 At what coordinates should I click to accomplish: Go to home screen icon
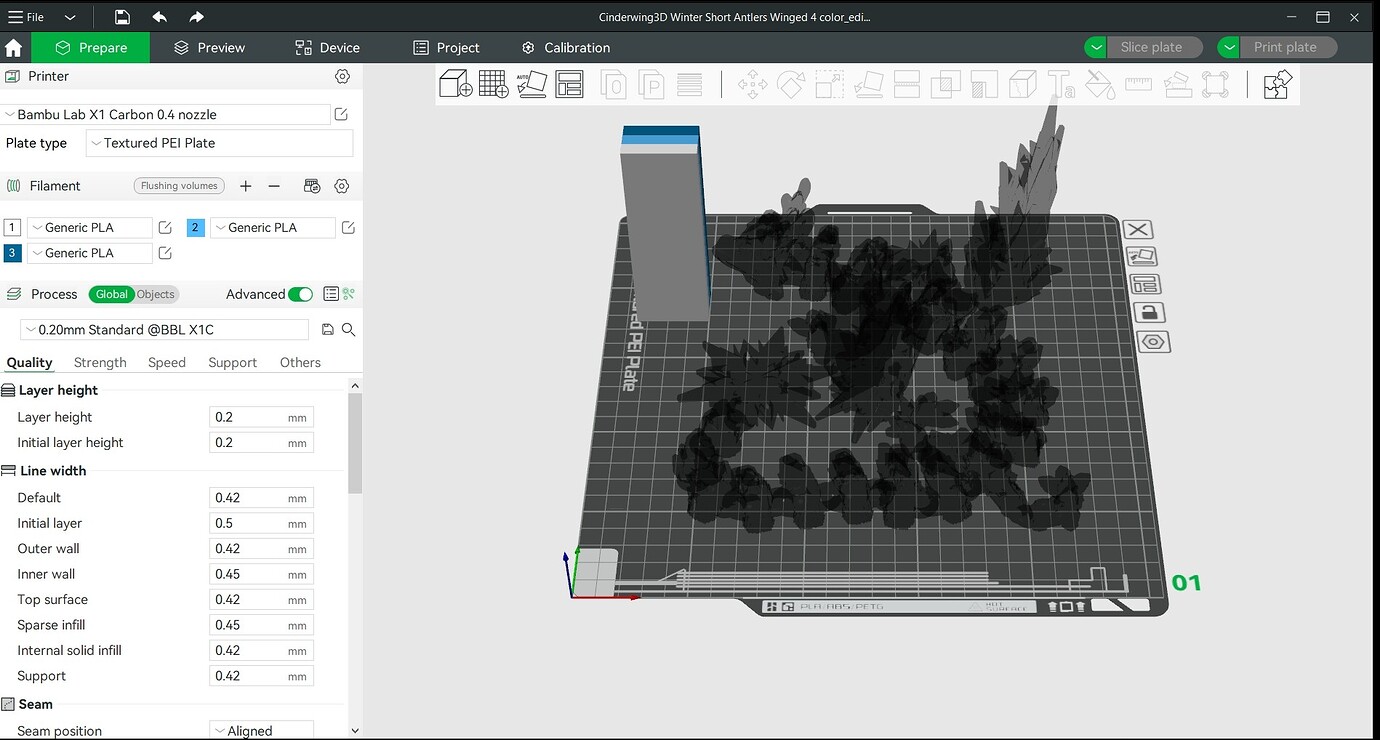[14, 47]
